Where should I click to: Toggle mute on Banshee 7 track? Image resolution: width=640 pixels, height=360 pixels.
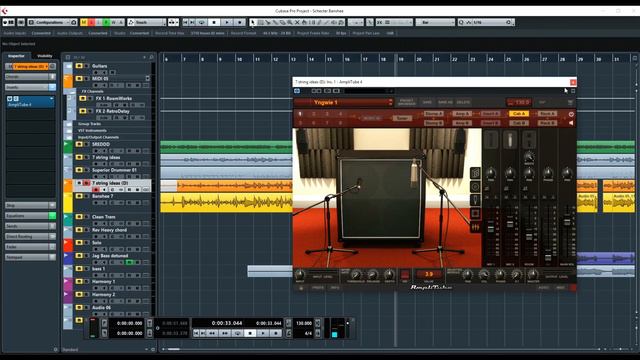(x=79, y=196)
